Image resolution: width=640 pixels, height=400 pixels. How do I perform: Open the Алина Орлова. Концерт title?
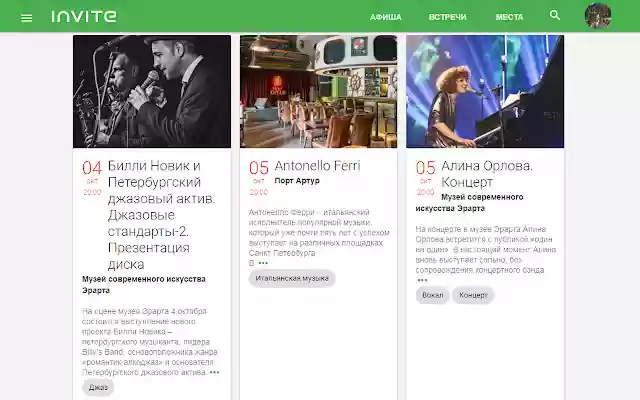(487, 174)
